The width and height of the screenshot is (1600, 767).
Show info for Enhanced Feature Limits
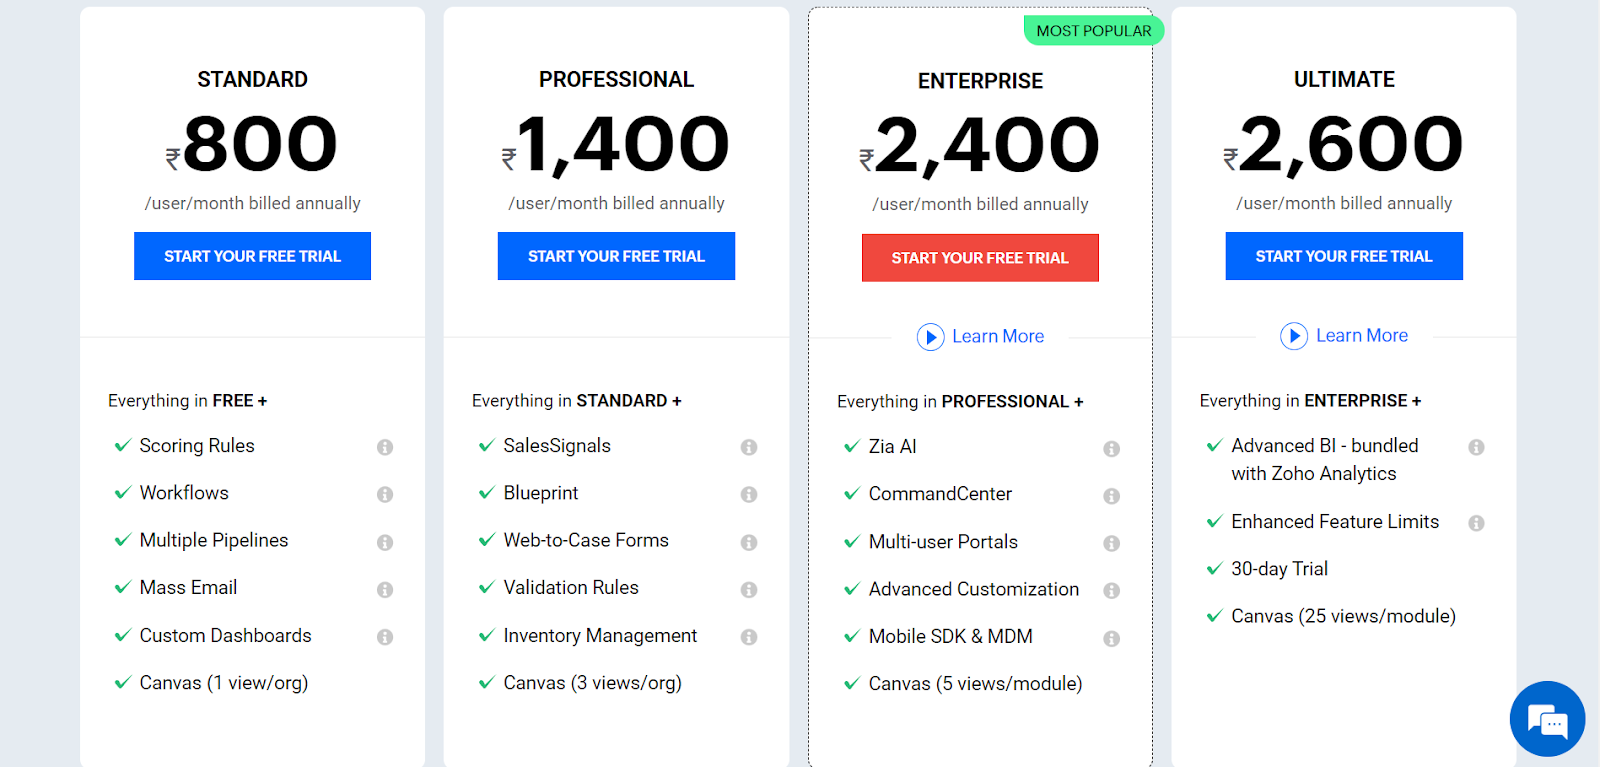coord(1476,523)
